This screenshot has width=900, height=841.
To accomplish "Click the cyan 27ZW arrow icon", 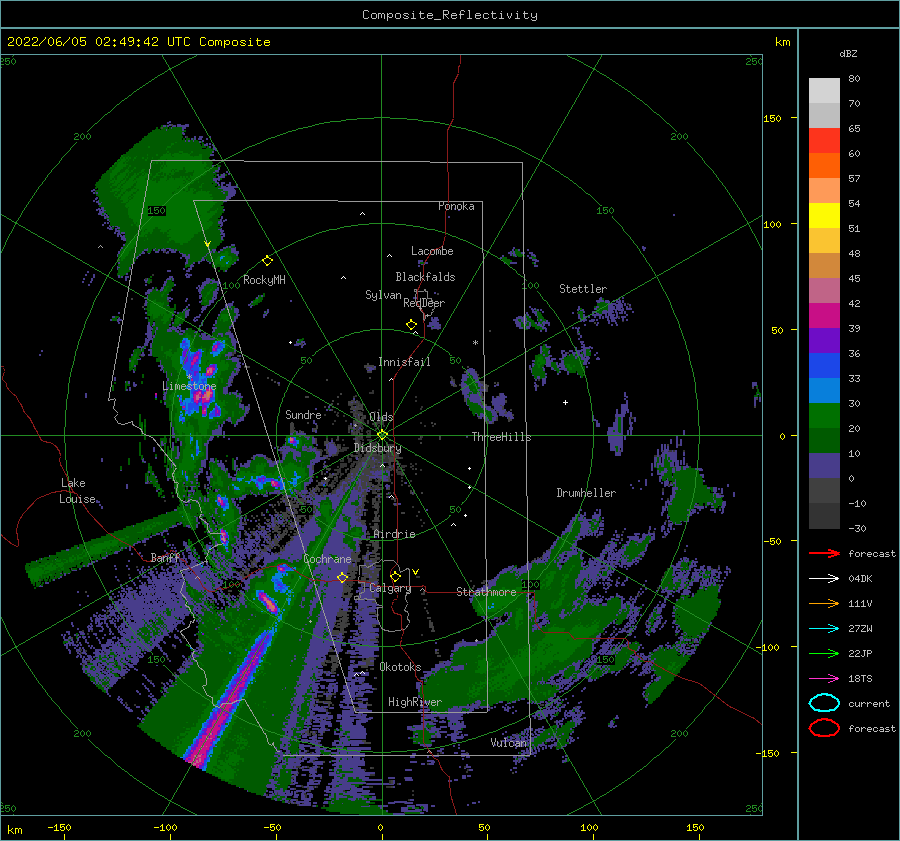I will tap(824, 628).
